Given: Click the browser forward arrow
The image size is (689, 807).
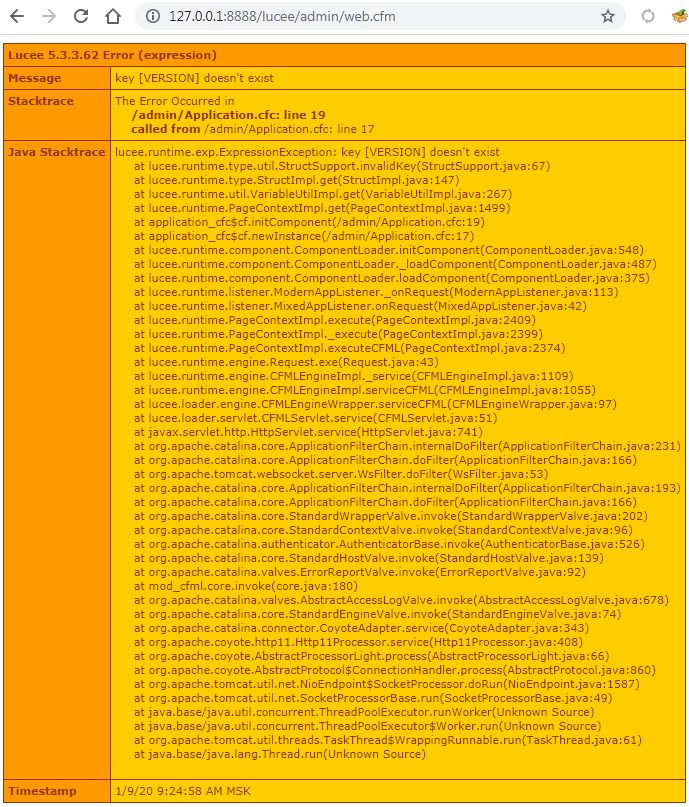Looking at the screenshot, I should (x=49, y=16).
